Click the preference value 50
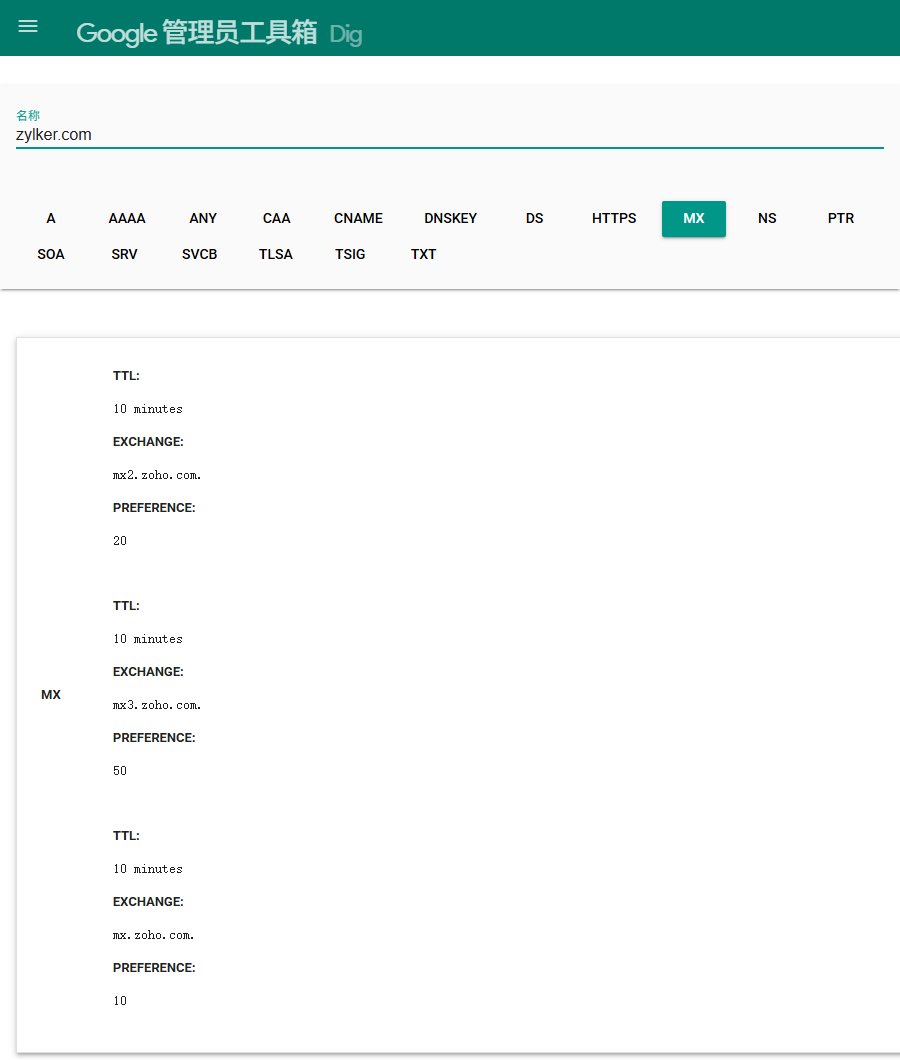 pyautogui.click(x=120, y=771)
